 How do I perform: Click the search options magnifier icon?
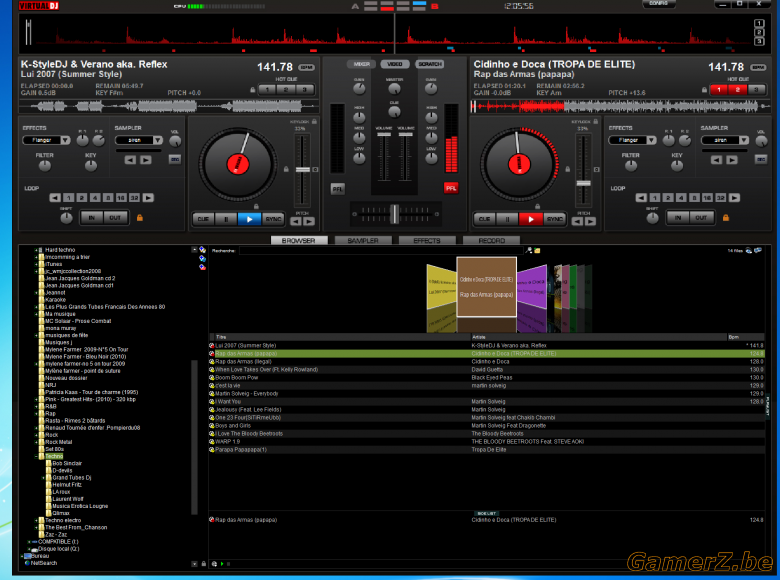pos(529,251)
